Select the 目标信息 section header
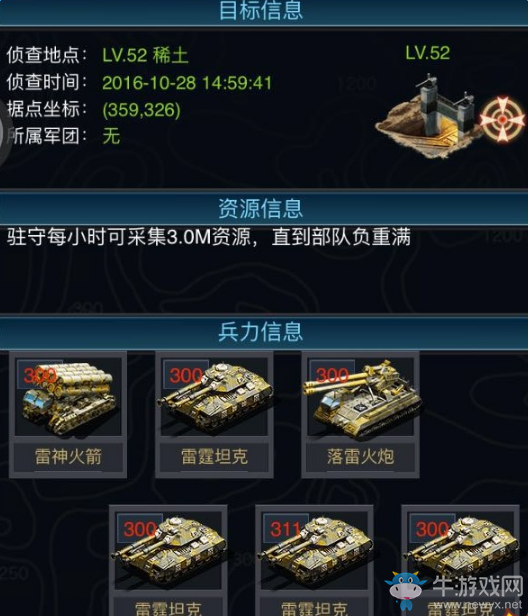Viewport: 528px width, 616px height. pyautogui.click(x=261, y=10)
